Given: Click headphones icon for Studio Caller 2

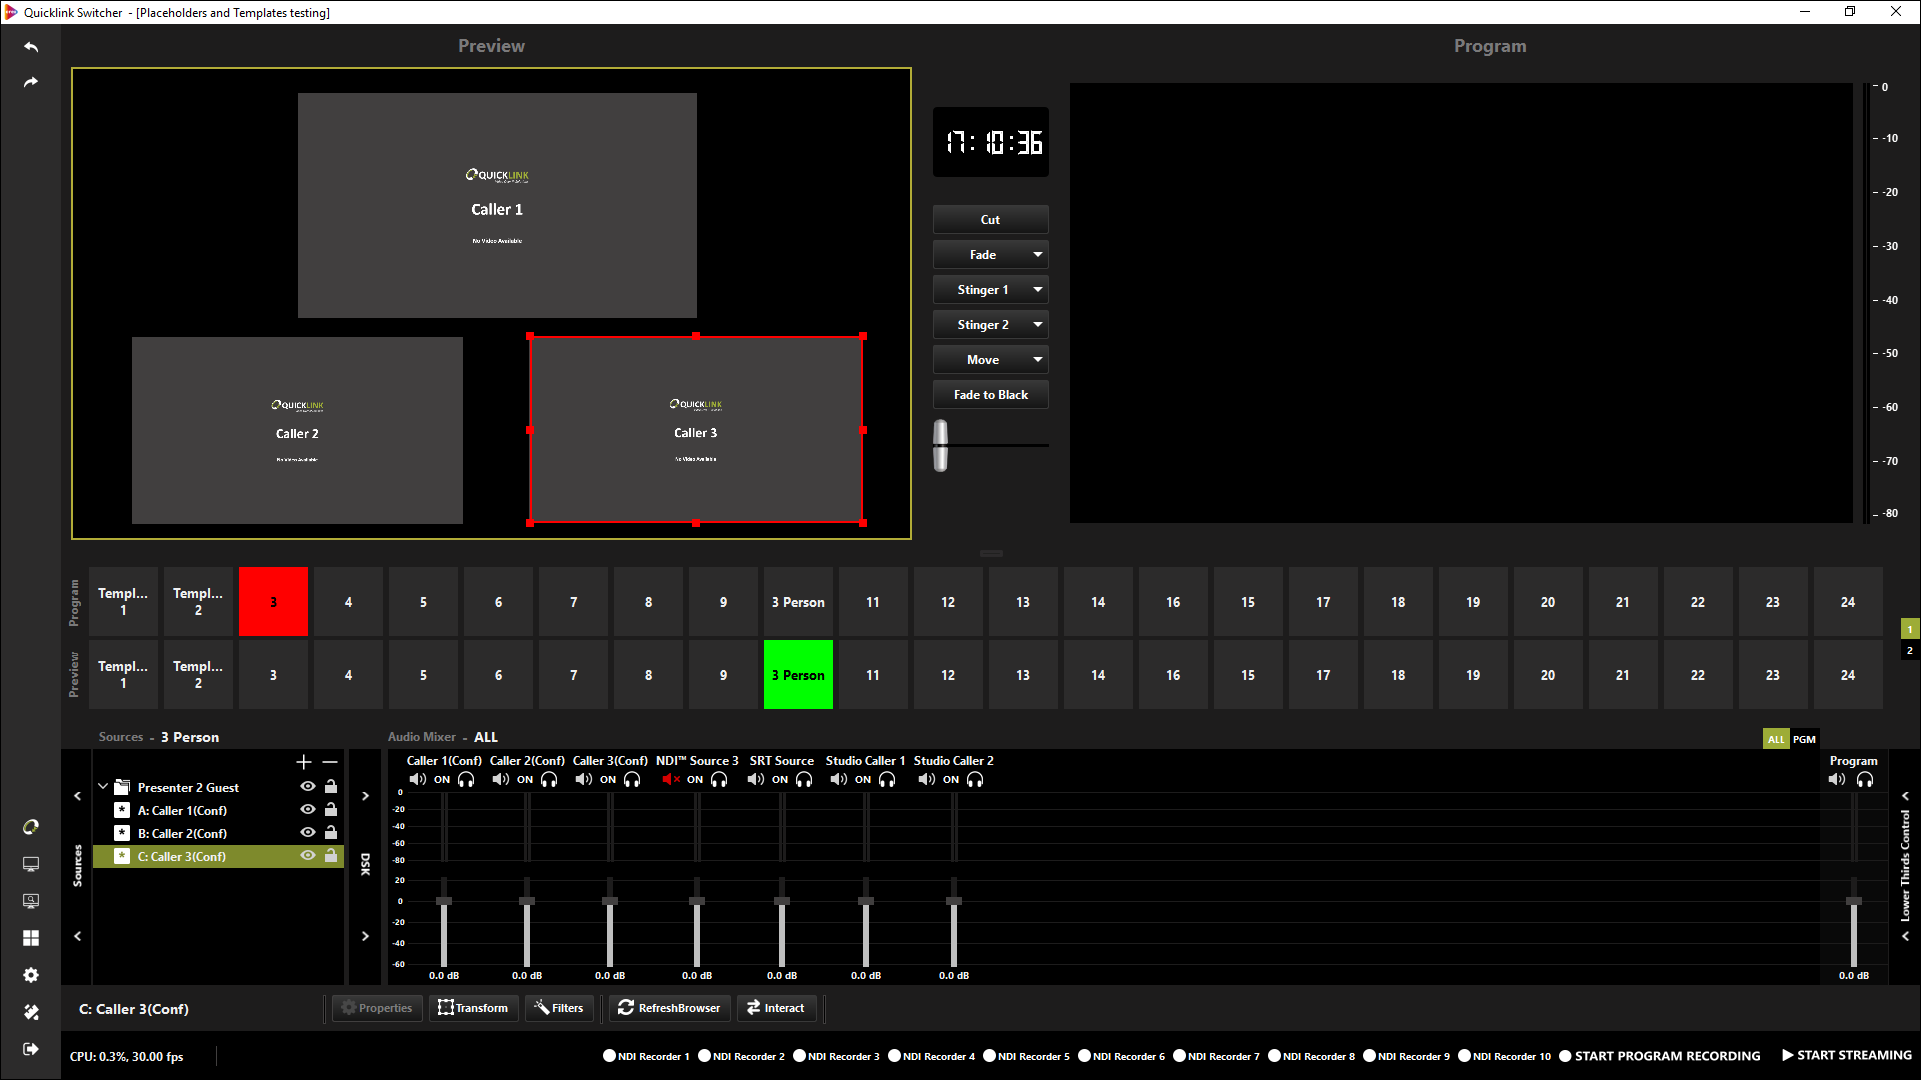Looking at the screenshot, I should point(975,779).
